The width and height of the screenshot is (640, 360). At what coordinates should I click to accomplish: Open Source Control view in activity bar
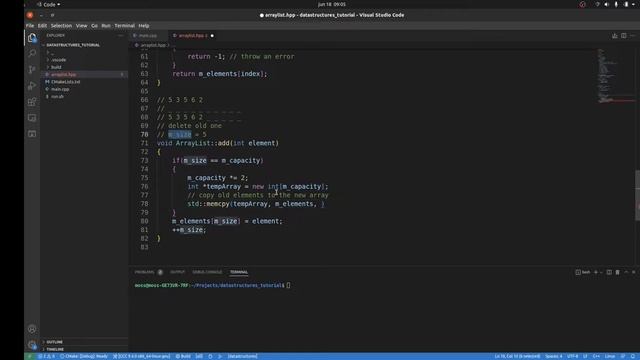point(32,69)
